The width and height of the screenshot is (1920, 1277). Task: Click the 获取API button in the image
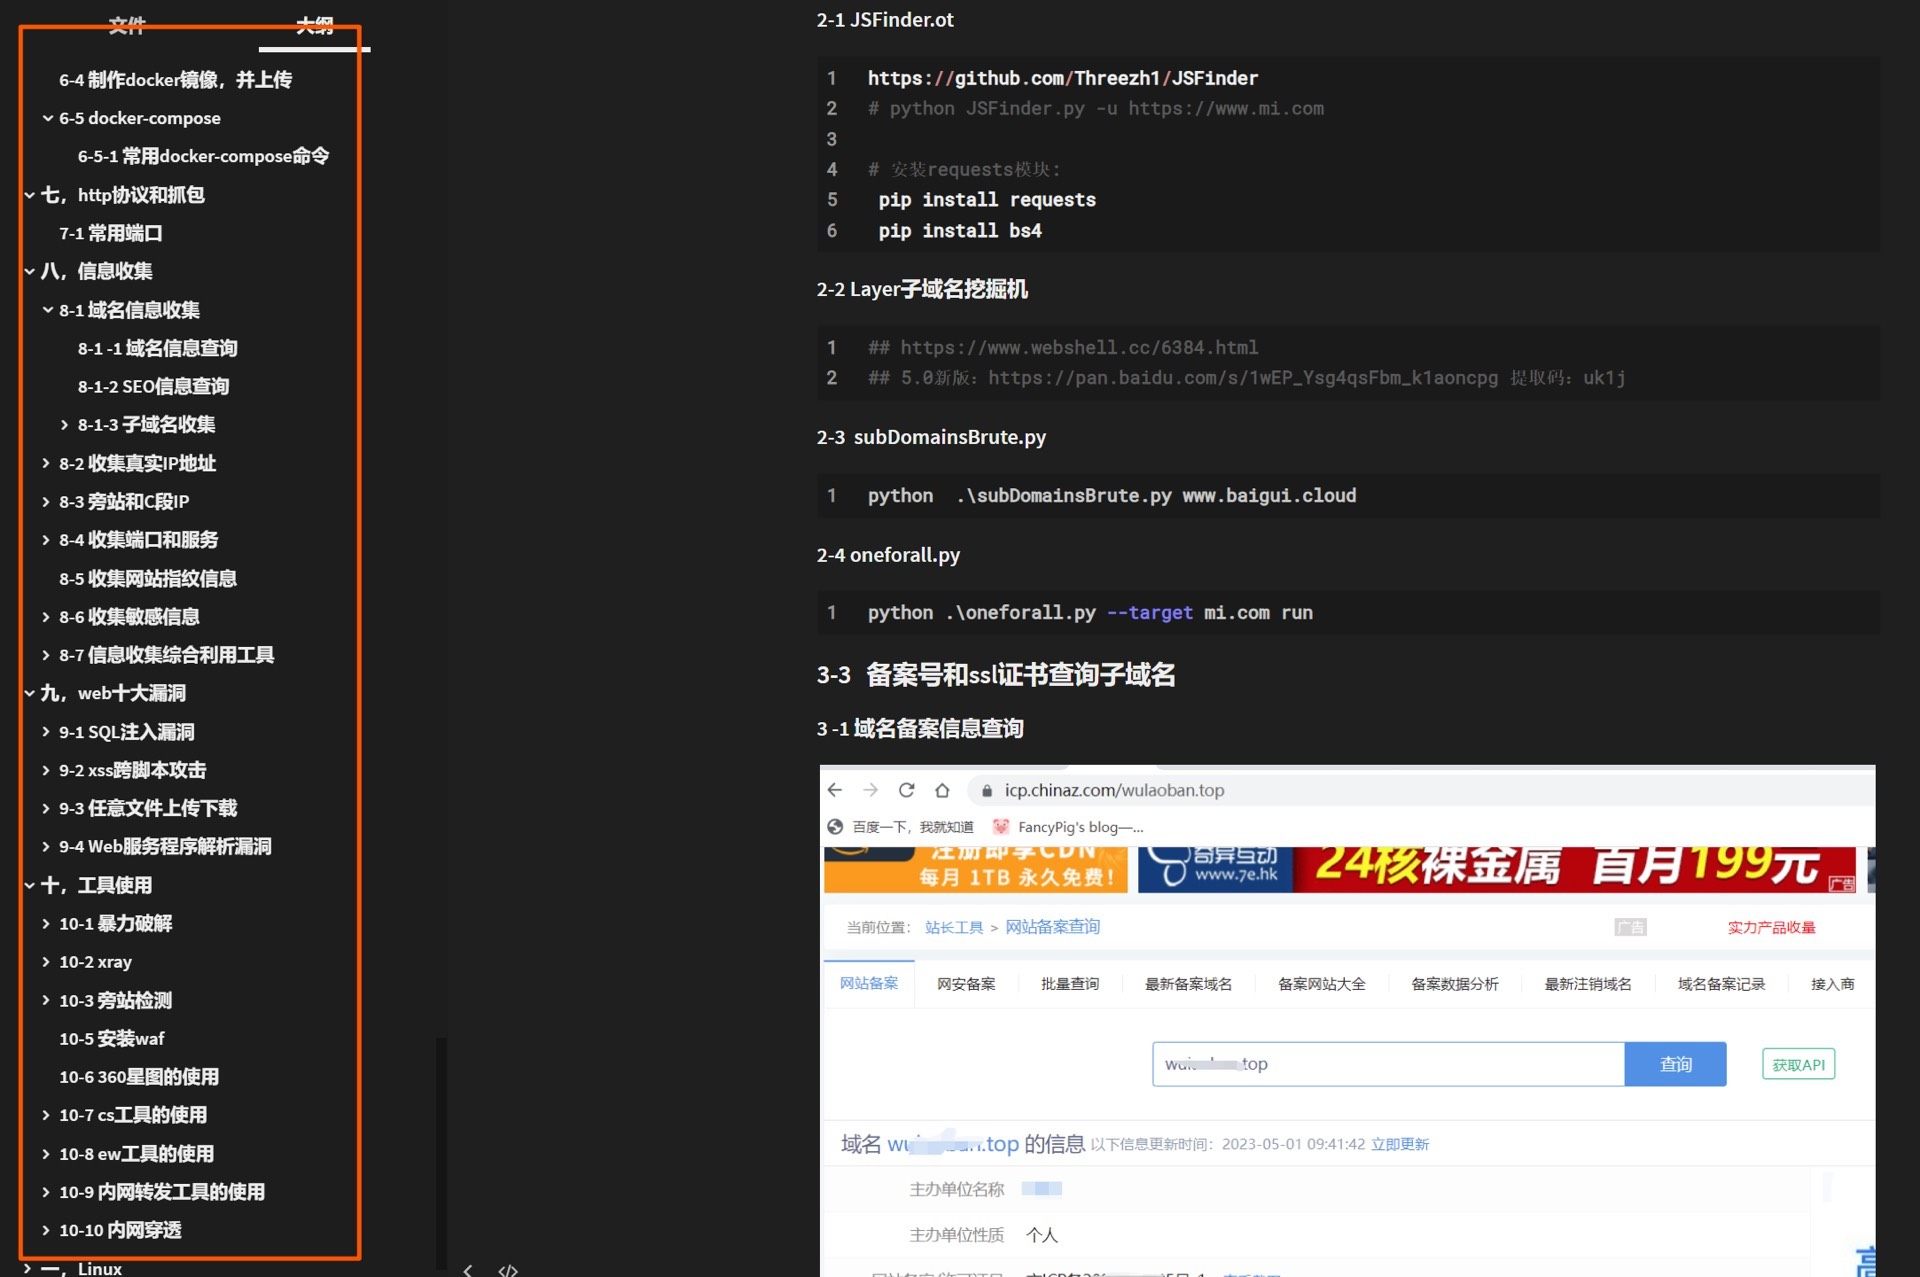click(x=1797, y=1064)
